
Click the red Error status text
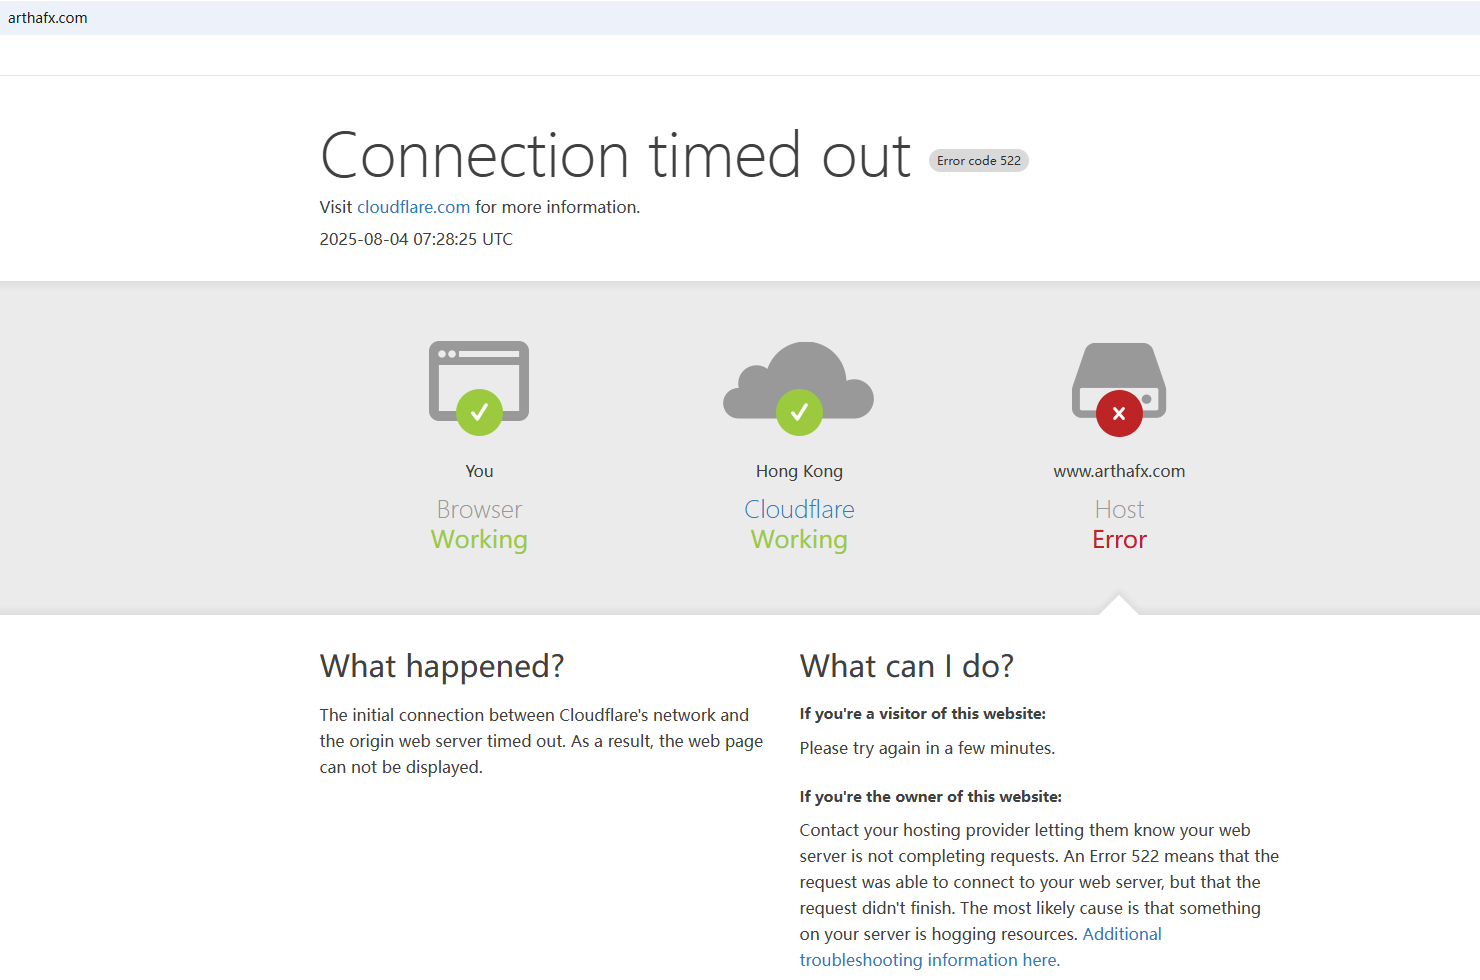pyautogui.click(x=1119, y=540)
